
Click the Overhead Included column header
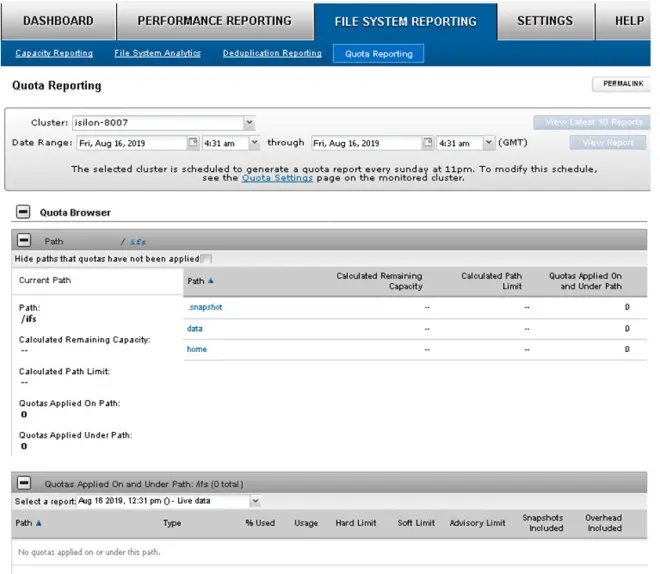(604, 523)
